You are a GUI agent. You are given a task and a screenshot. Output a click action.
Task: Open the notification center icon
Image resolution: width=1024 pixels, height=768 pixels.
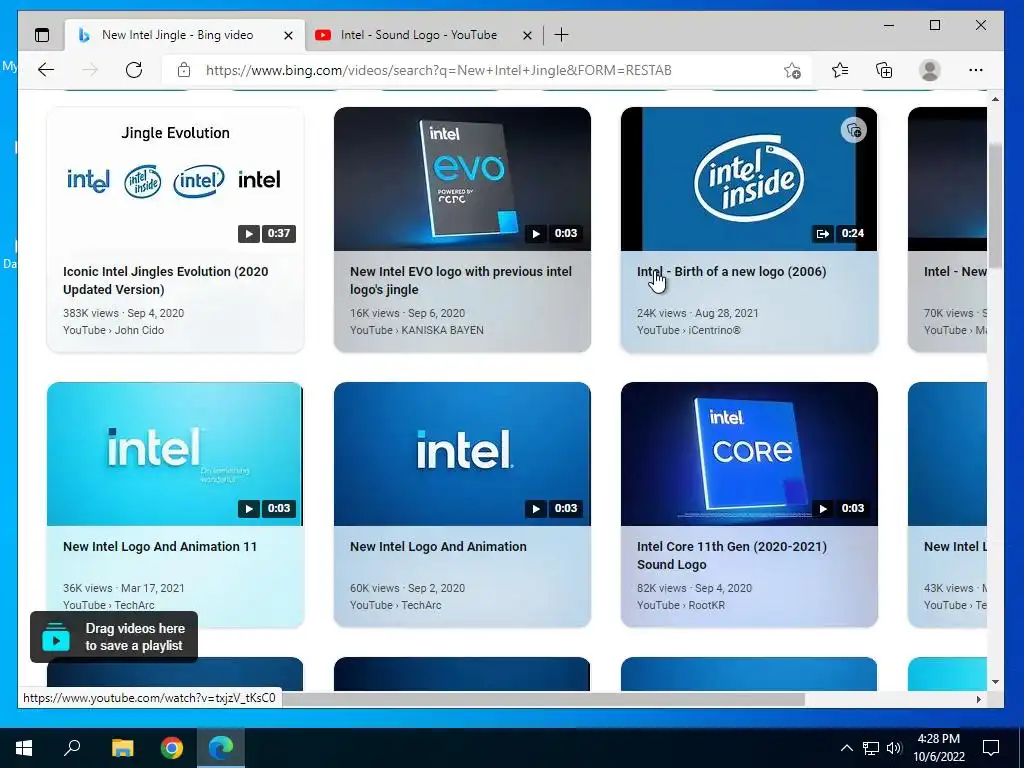991,748
